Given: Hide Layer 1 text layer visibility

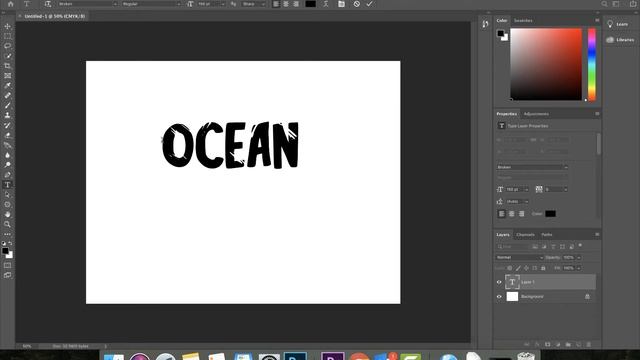Looking at the screenshot, I should pyautogui.click(x=499, y=282).
